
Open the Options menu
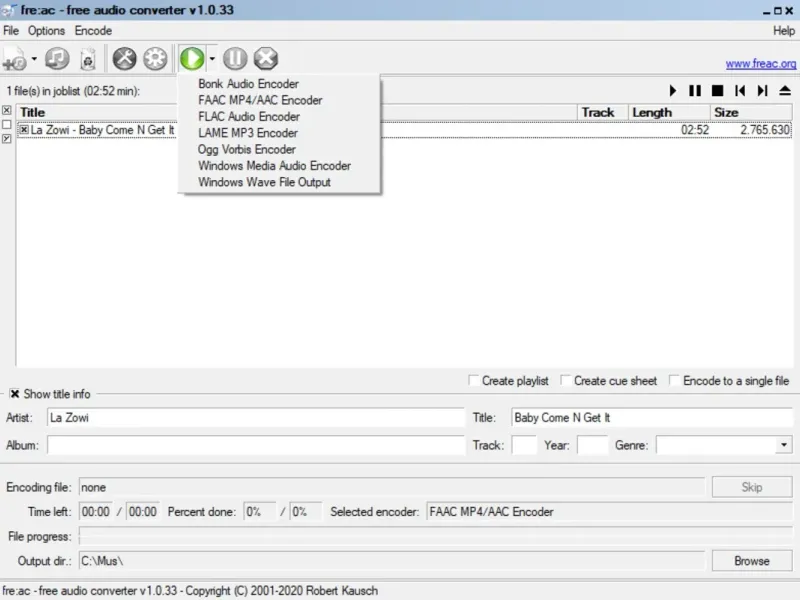pyautogui.click(x=46, y=31)
